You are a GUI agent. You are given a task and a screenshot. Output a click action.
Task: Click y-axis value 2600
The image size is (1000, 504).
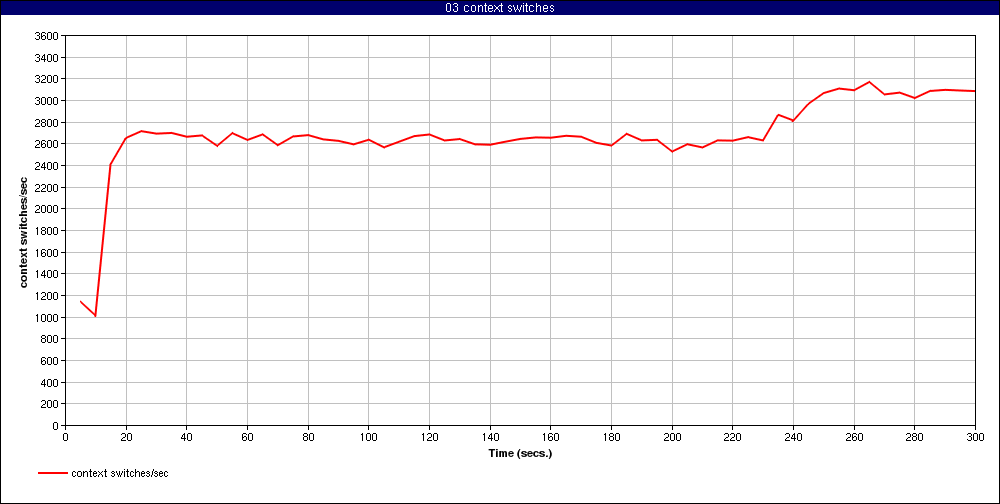(x=48, y=144)
